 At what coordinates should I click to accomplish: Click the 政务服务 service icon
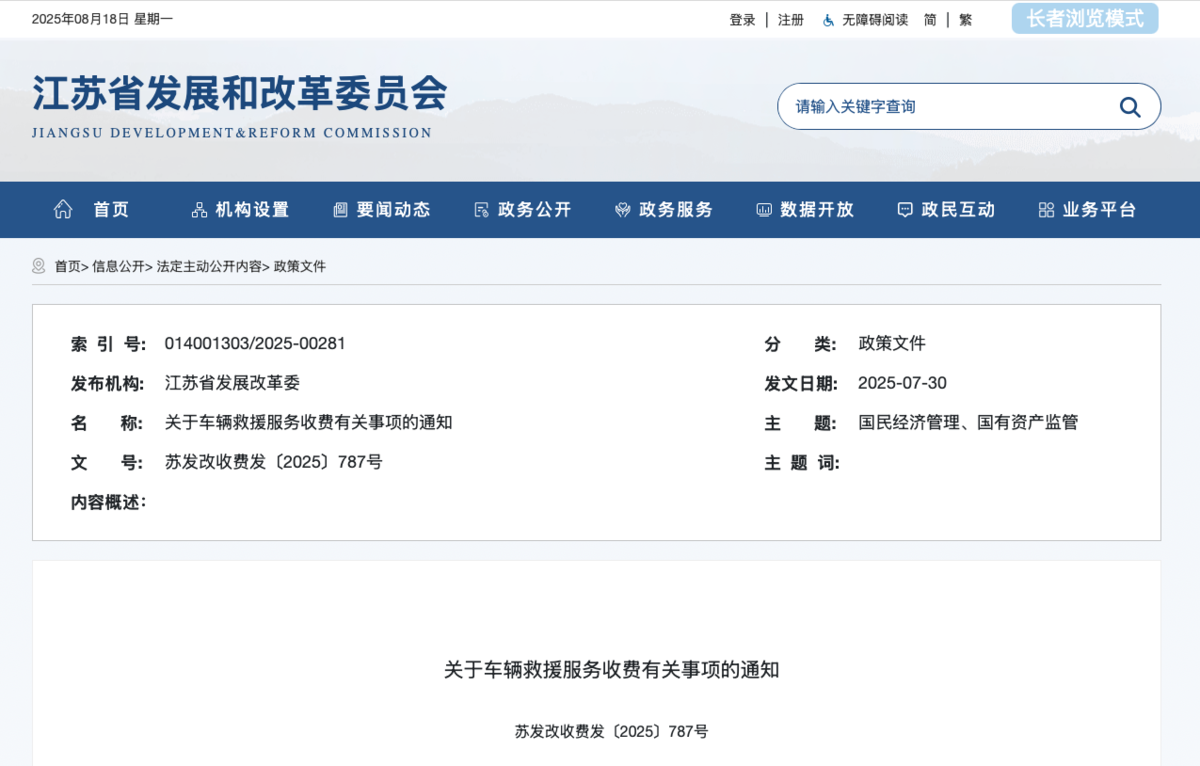coord(622,210)
